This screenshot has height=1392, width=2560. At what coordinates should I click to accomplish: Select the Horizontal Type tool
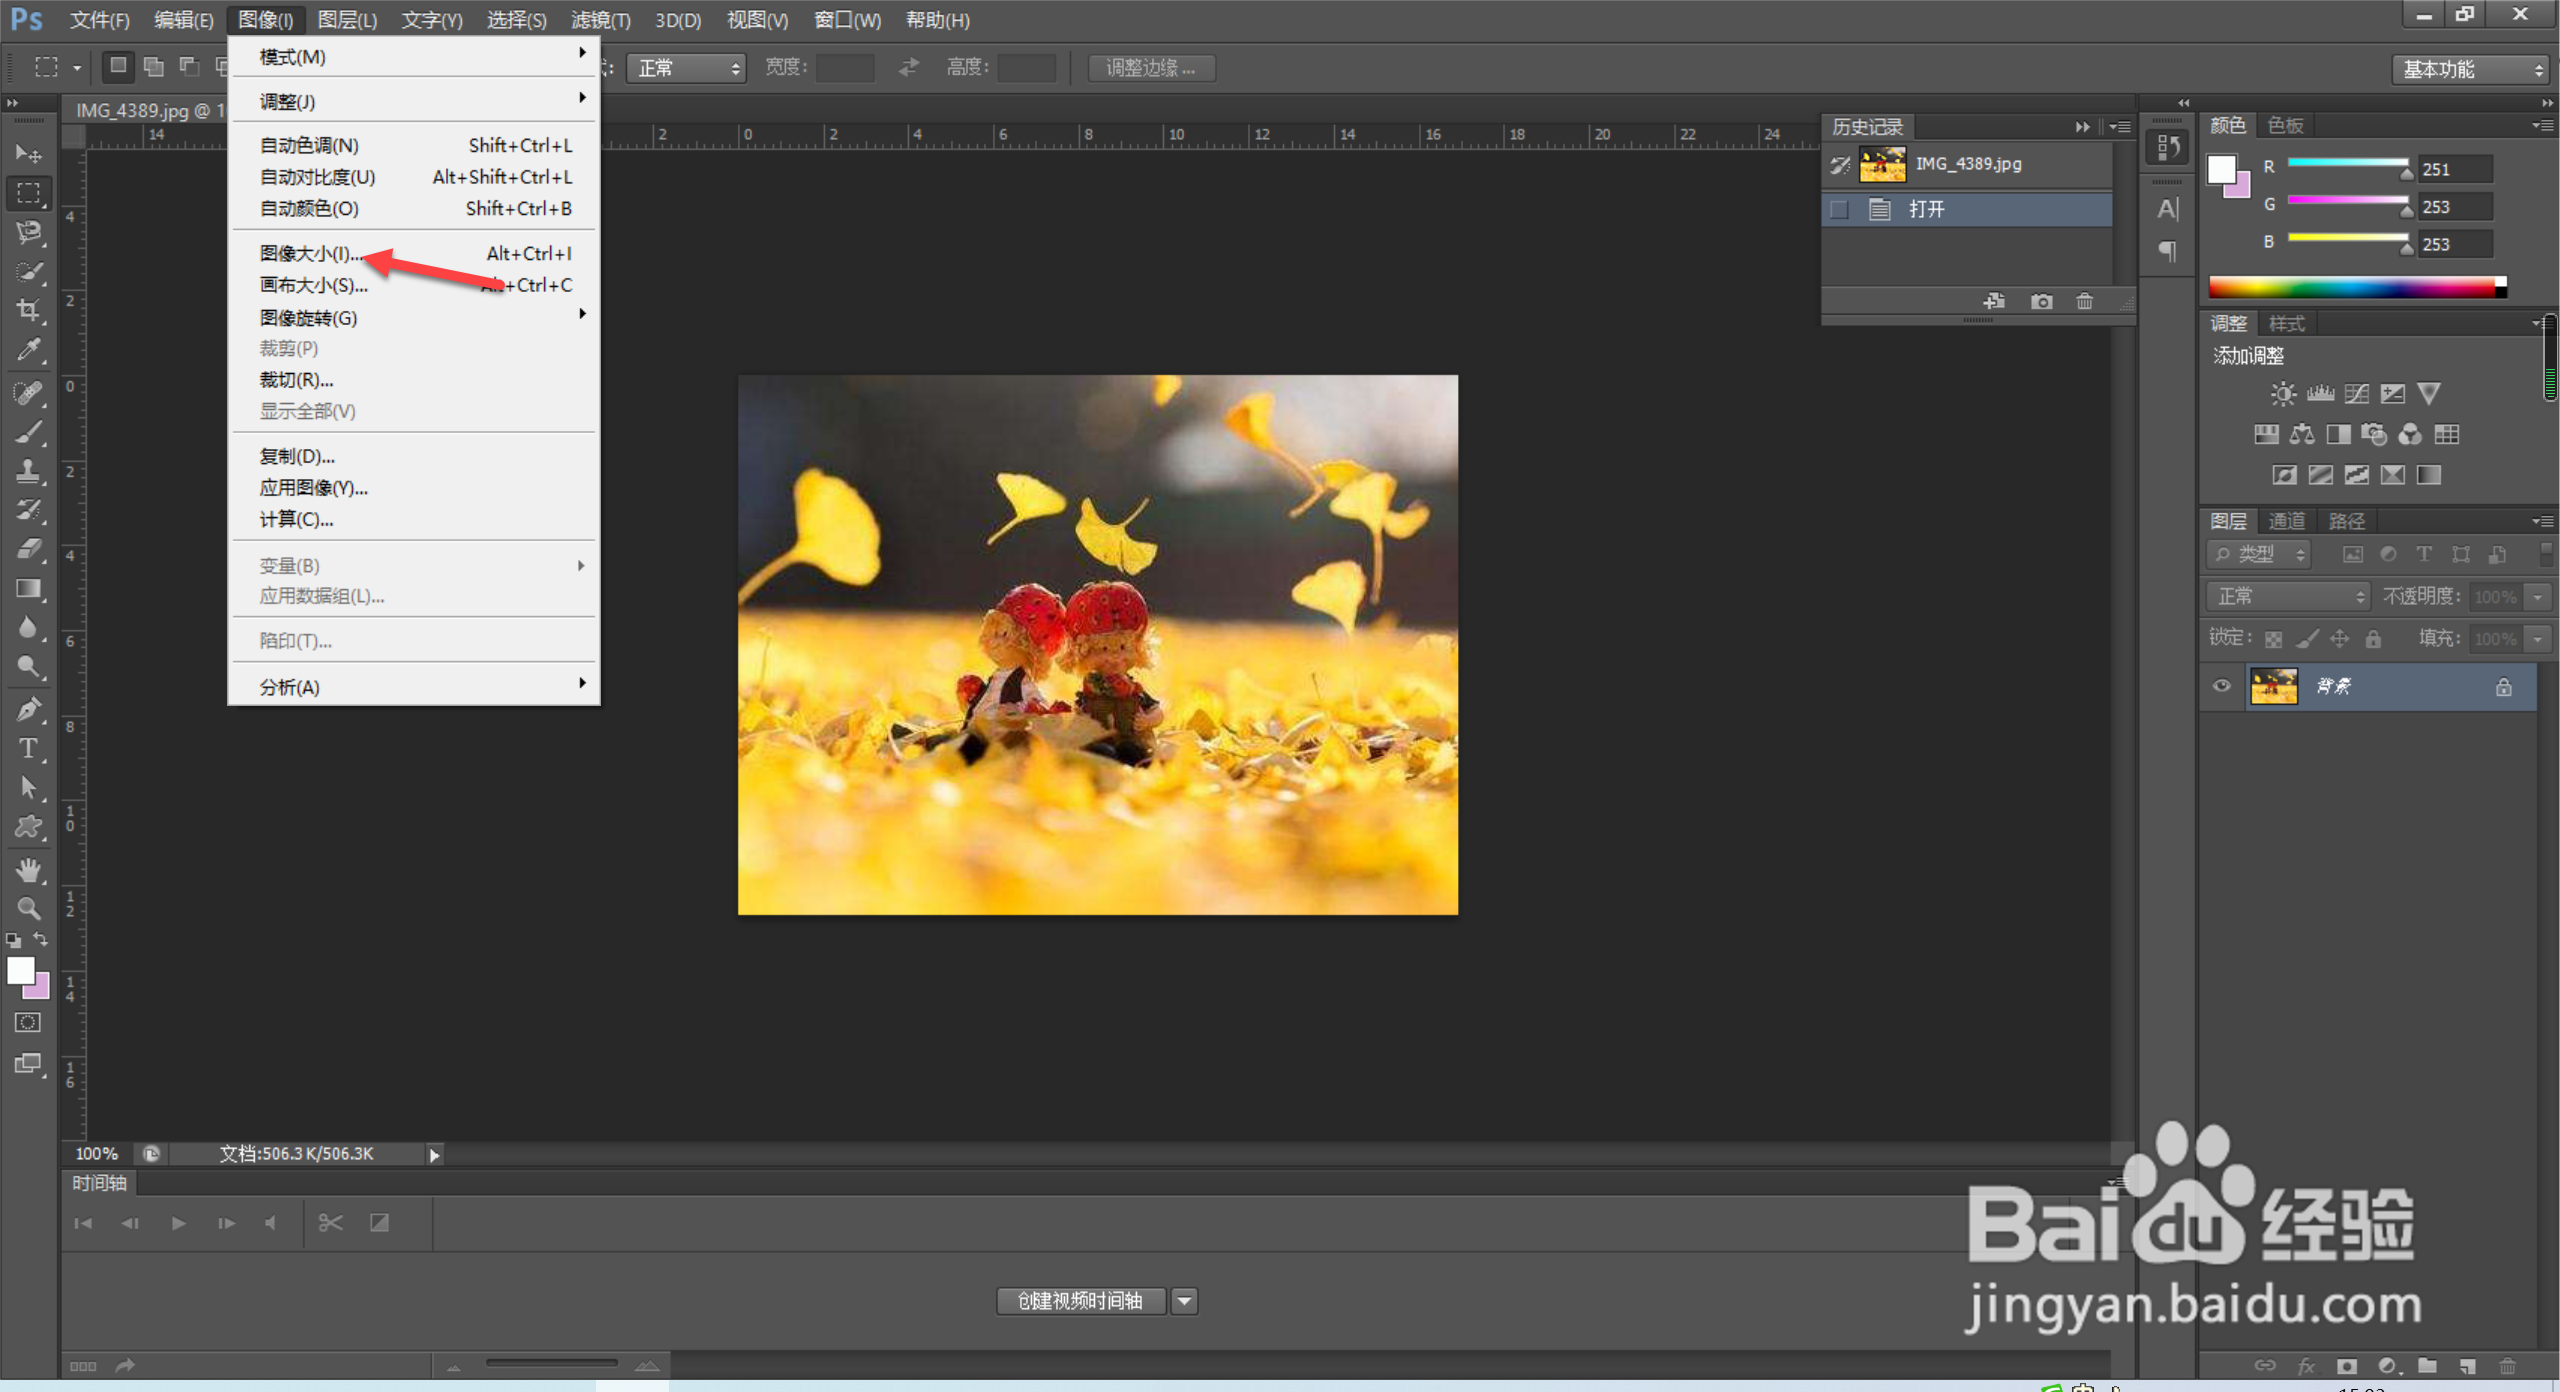(28, 749)
